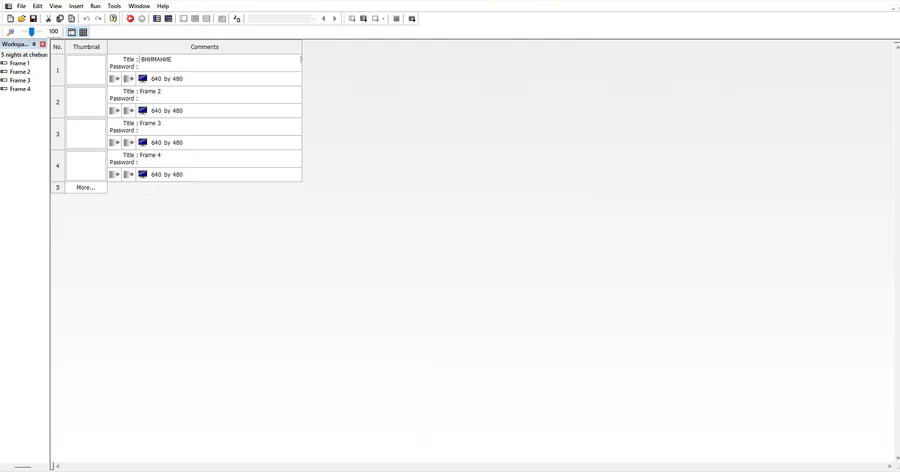Screen dimensions: 900x472
Task: Run the application with the red play icon
Action: [x=130, y=19]
